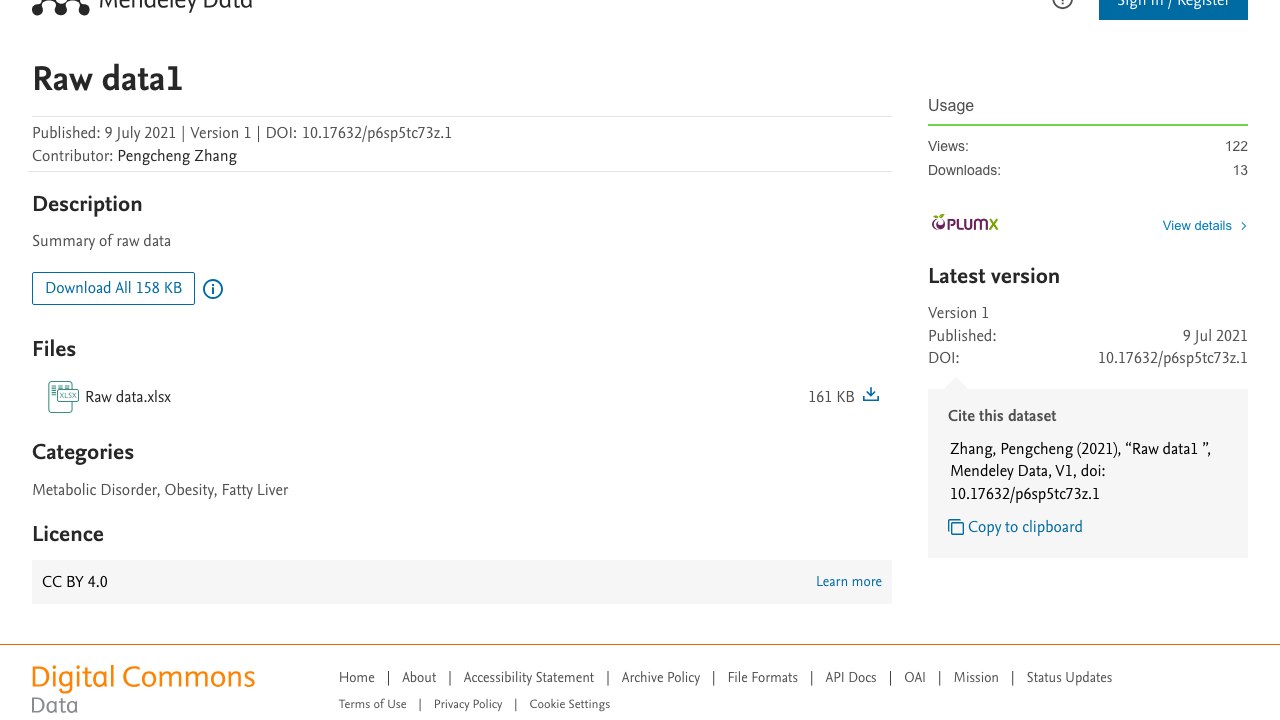The height and width of the screenshot is (720, 1280).
Task: Open the Privacy Policy link
Action: coord(468,704)
